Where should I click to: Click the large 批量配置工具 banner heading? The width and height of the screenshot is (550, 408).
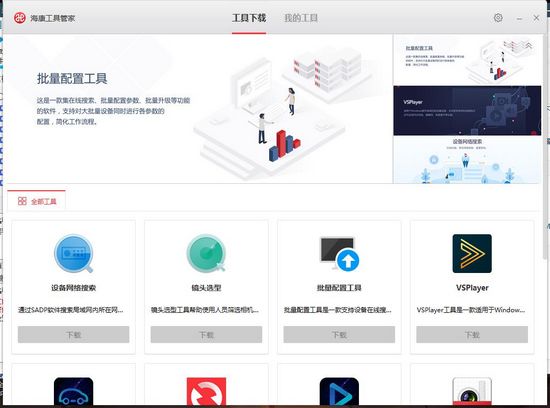click(x=72, y=79)
